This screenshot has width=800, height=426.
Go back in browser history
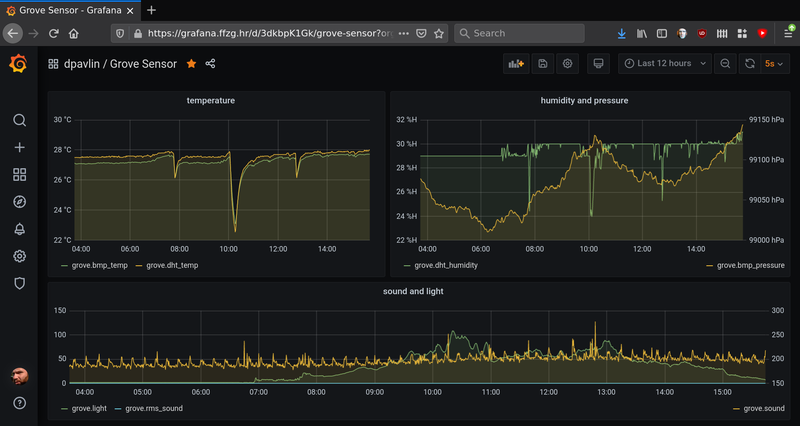(x=13, y=33)
